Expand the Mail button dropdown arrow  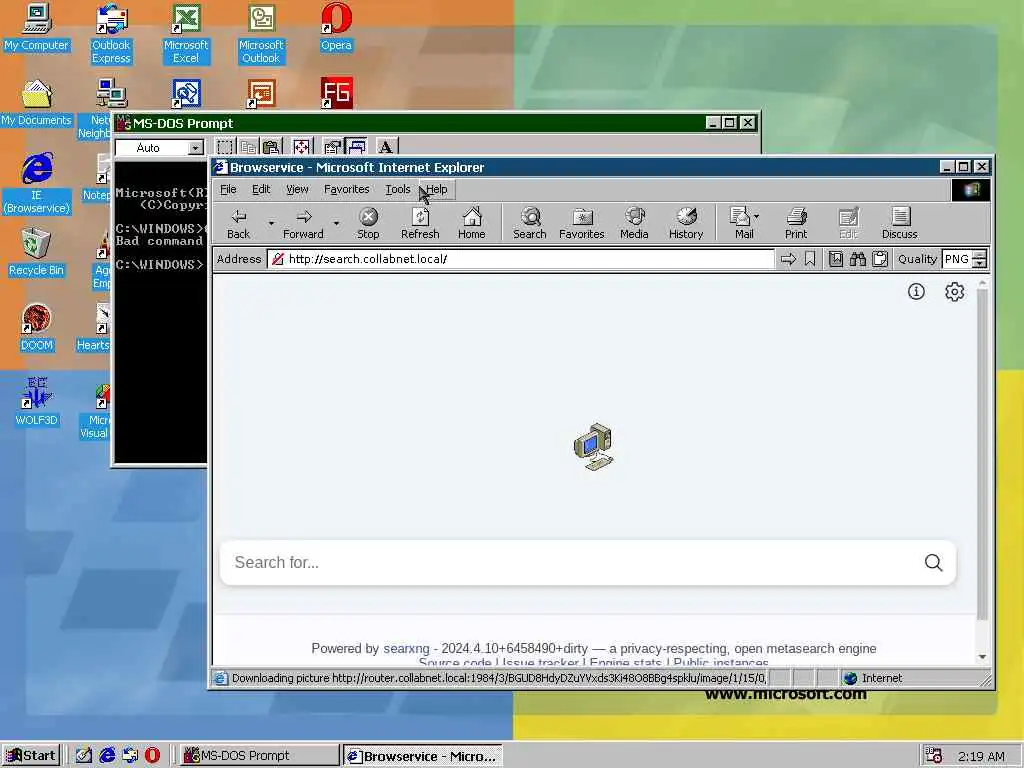click(757, 216)
